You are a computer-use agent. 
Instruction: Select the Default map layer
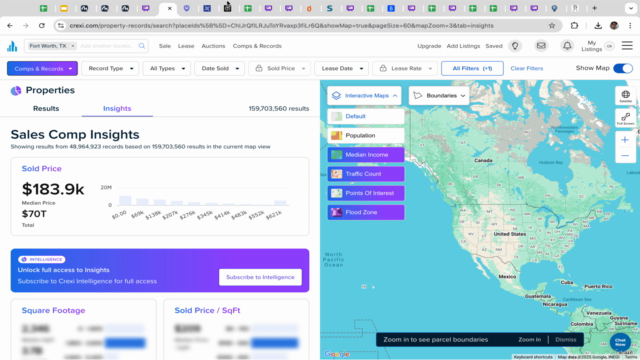[x=366, y=116]
